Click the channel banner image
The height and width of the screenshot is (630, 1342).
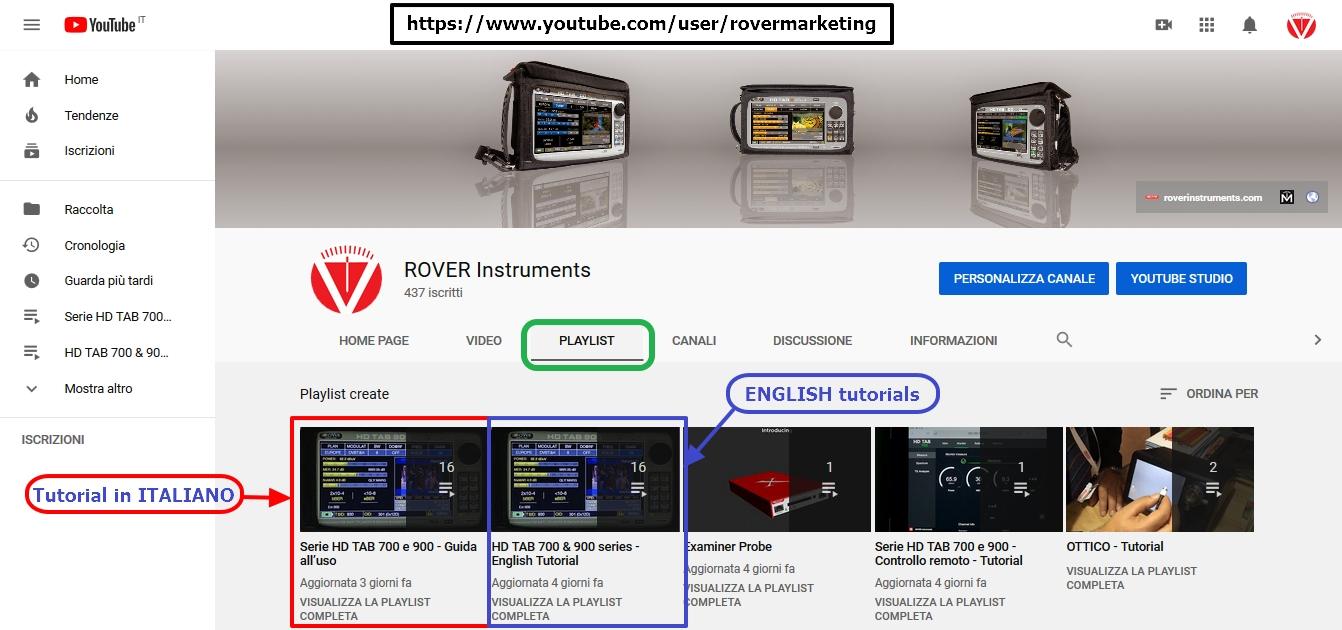pos(778,139)
